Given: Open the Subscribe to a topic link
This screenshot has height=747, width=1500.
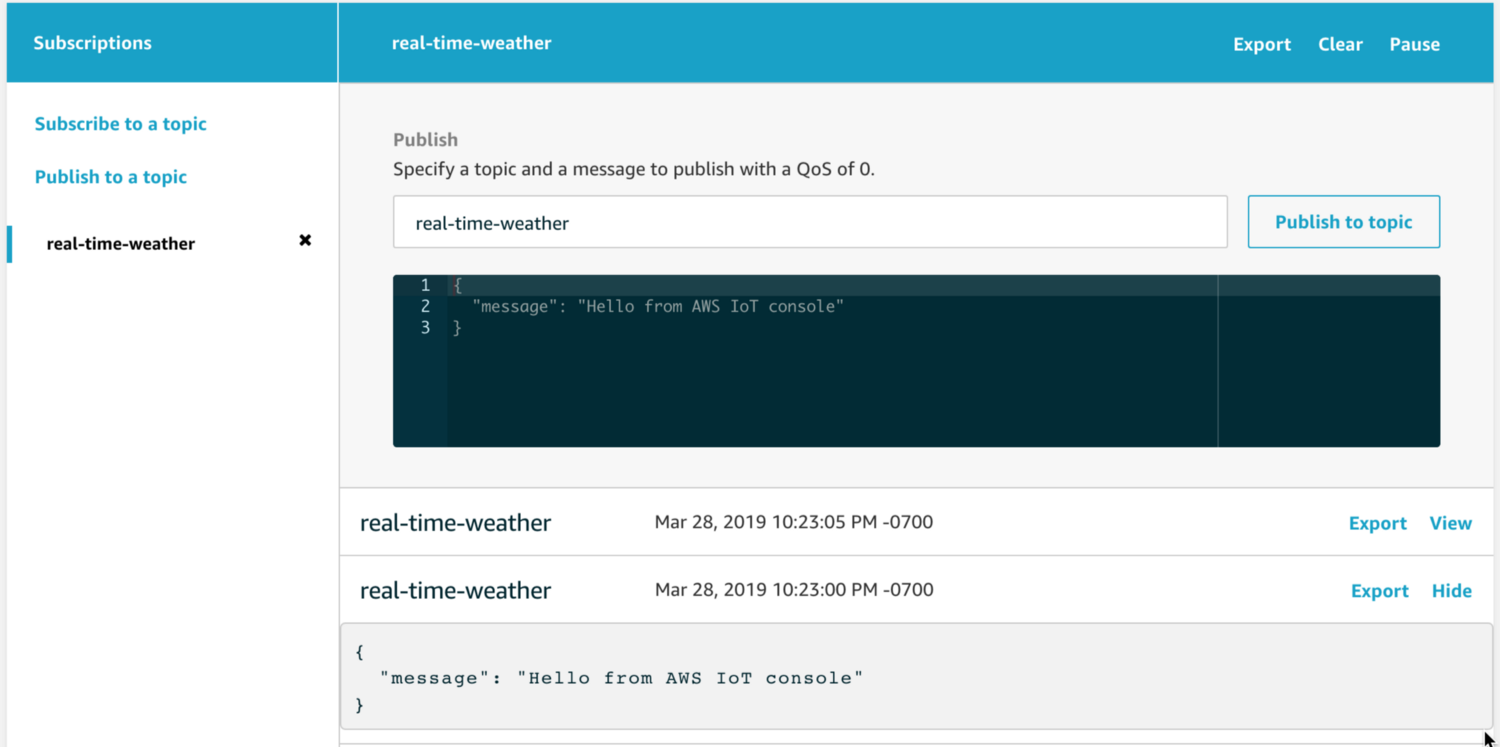Looking at the screenshot, I should [x=121, y=124].
